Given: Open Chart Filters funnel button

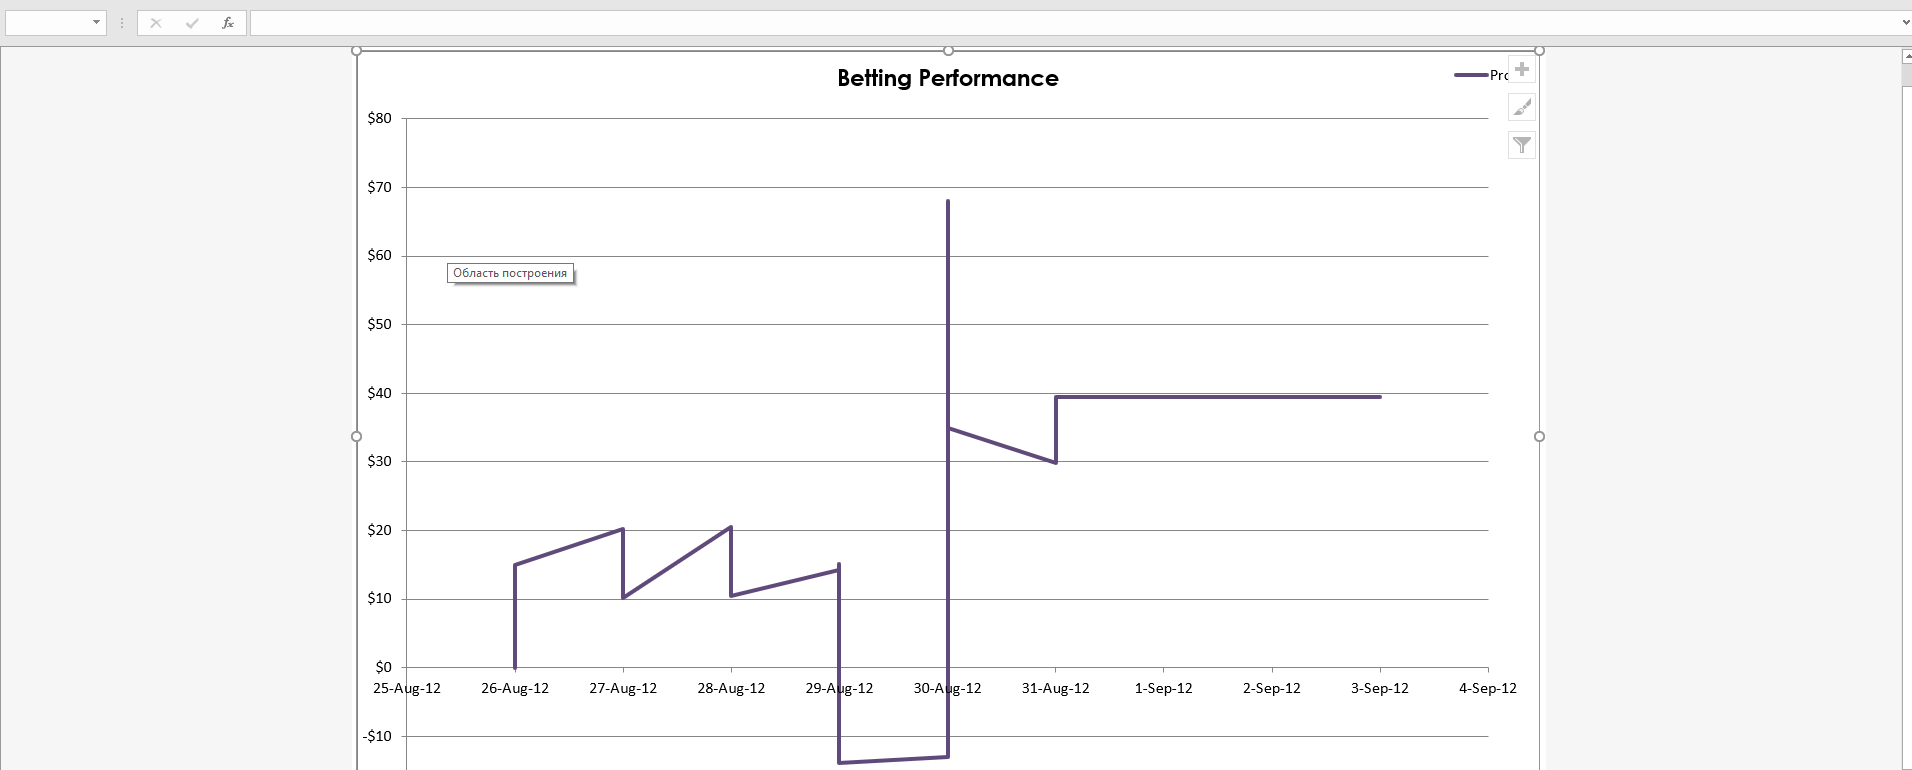Looking at the screenshot, I should [1522, 145].
